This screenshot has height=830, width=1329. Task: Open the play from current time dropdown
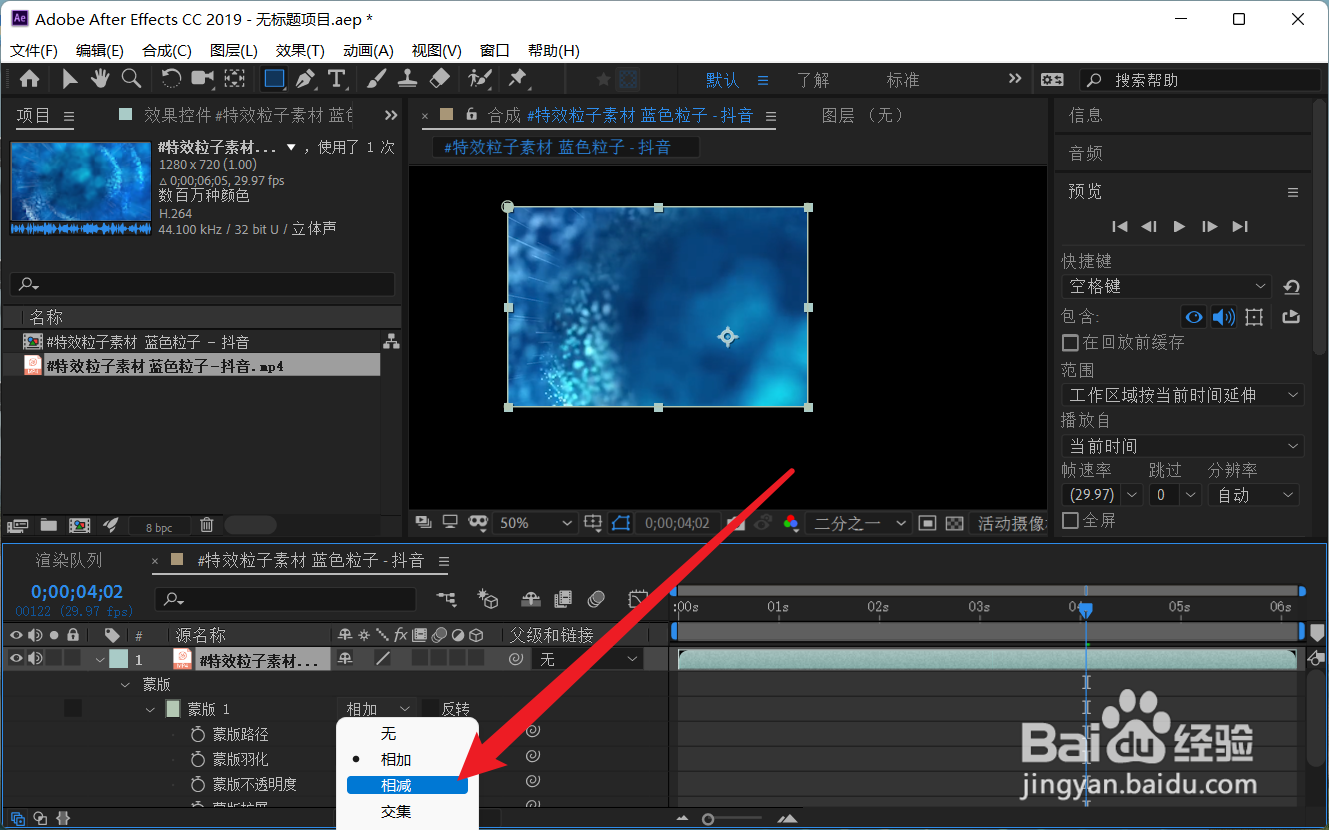[x=1183, y=446]
